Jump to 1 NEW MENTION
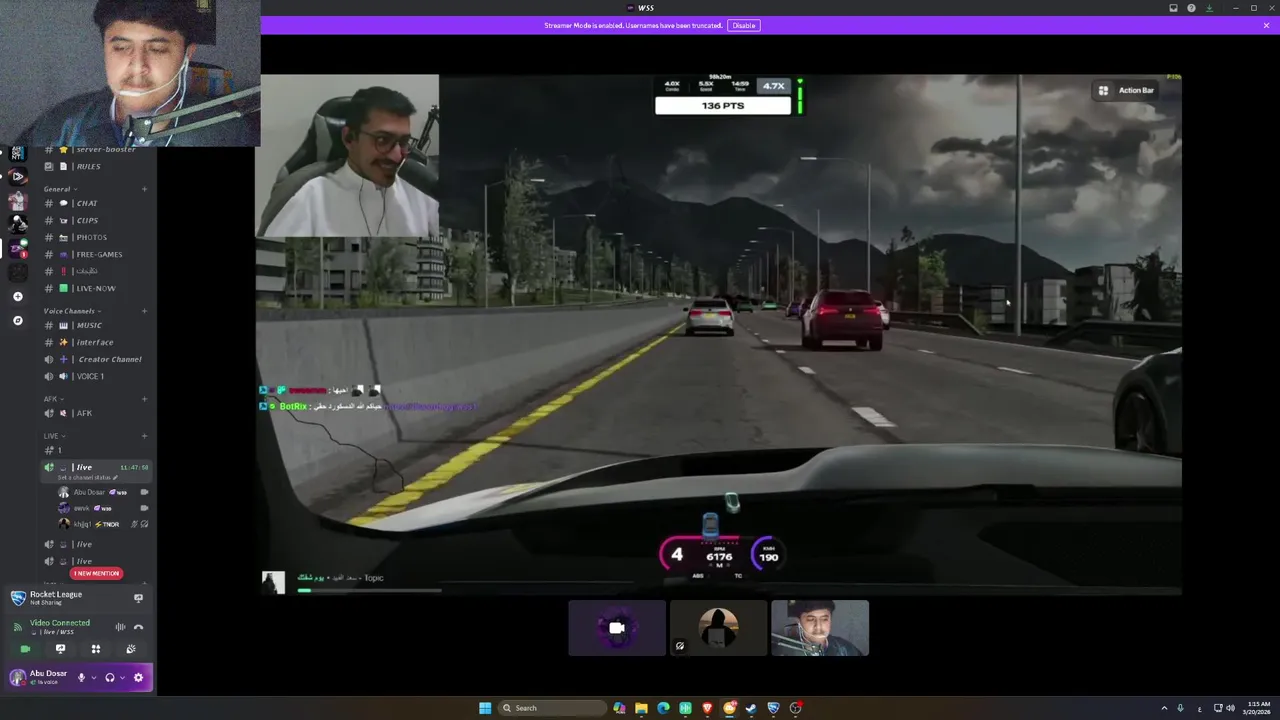Viewport: 1280px width, 720px height. (97, 573)
